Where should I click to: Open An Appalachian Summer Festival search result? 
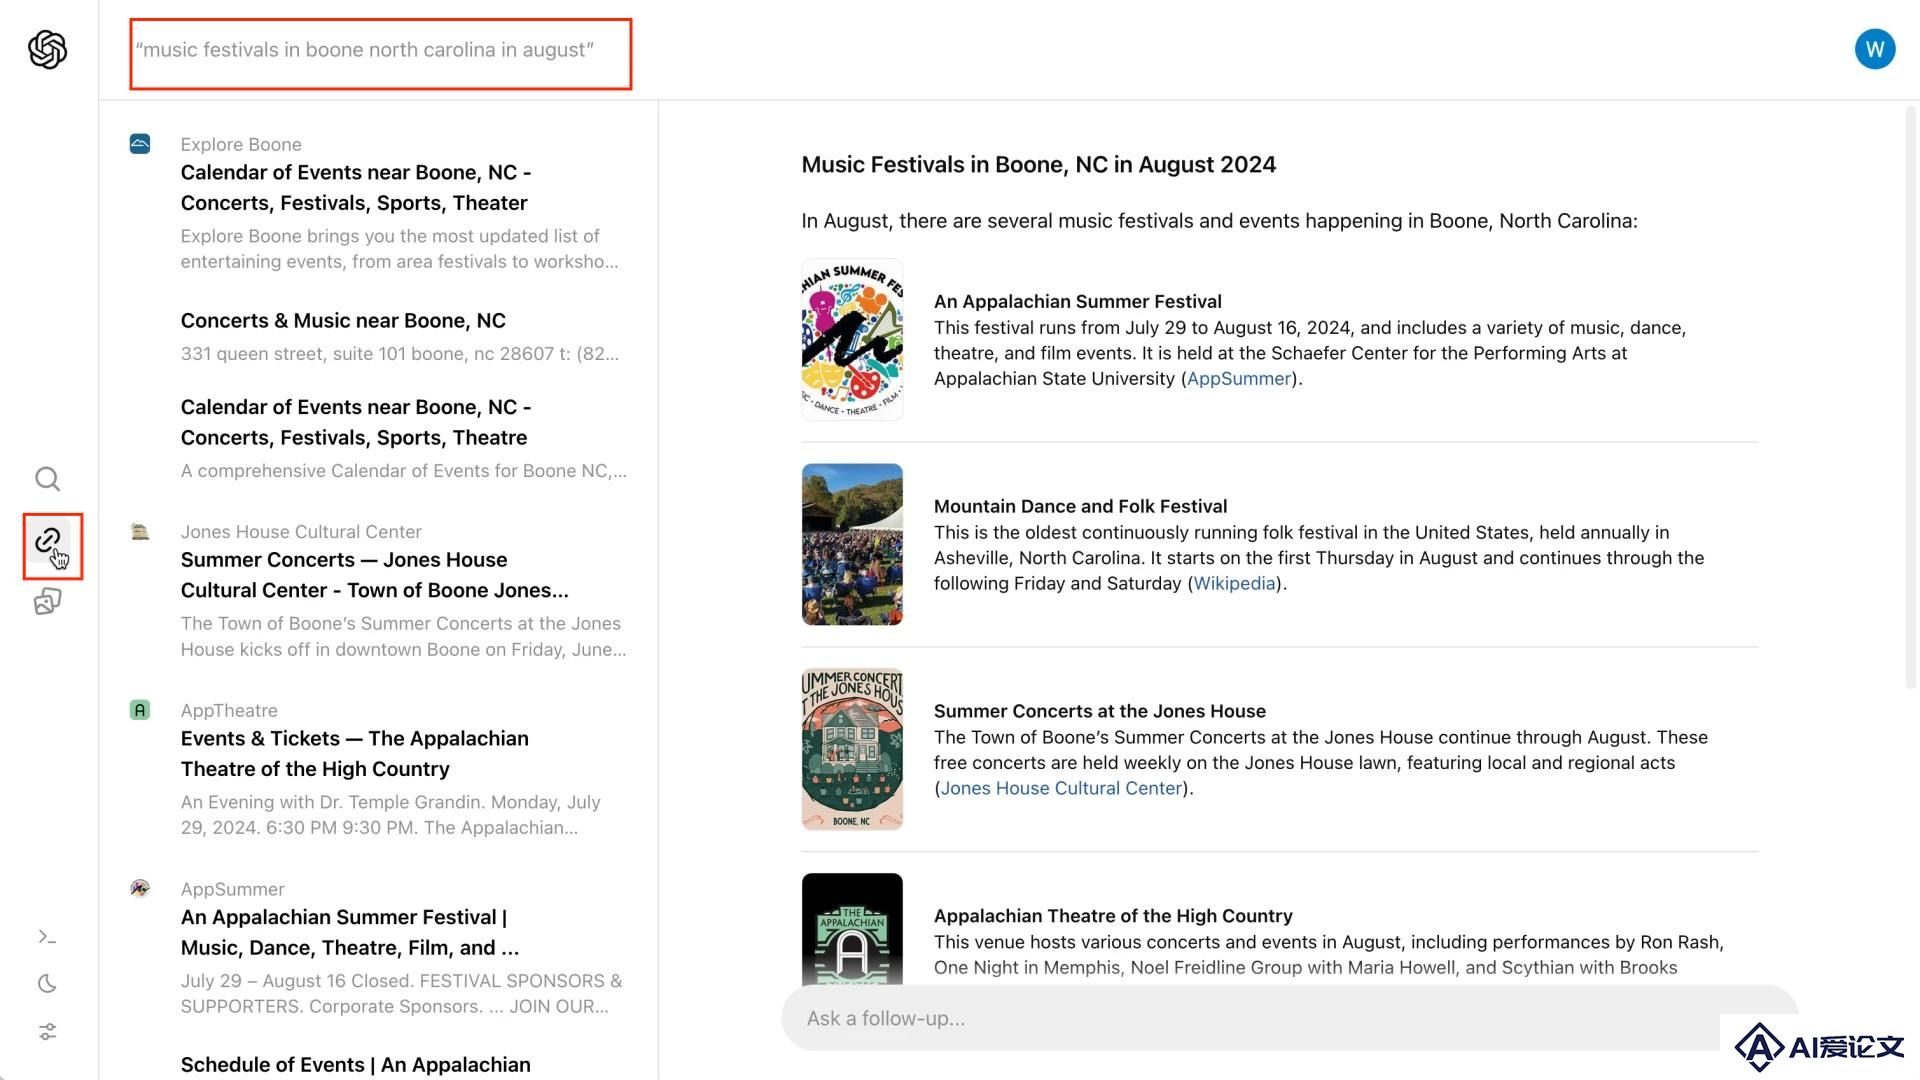pos(350,932)
